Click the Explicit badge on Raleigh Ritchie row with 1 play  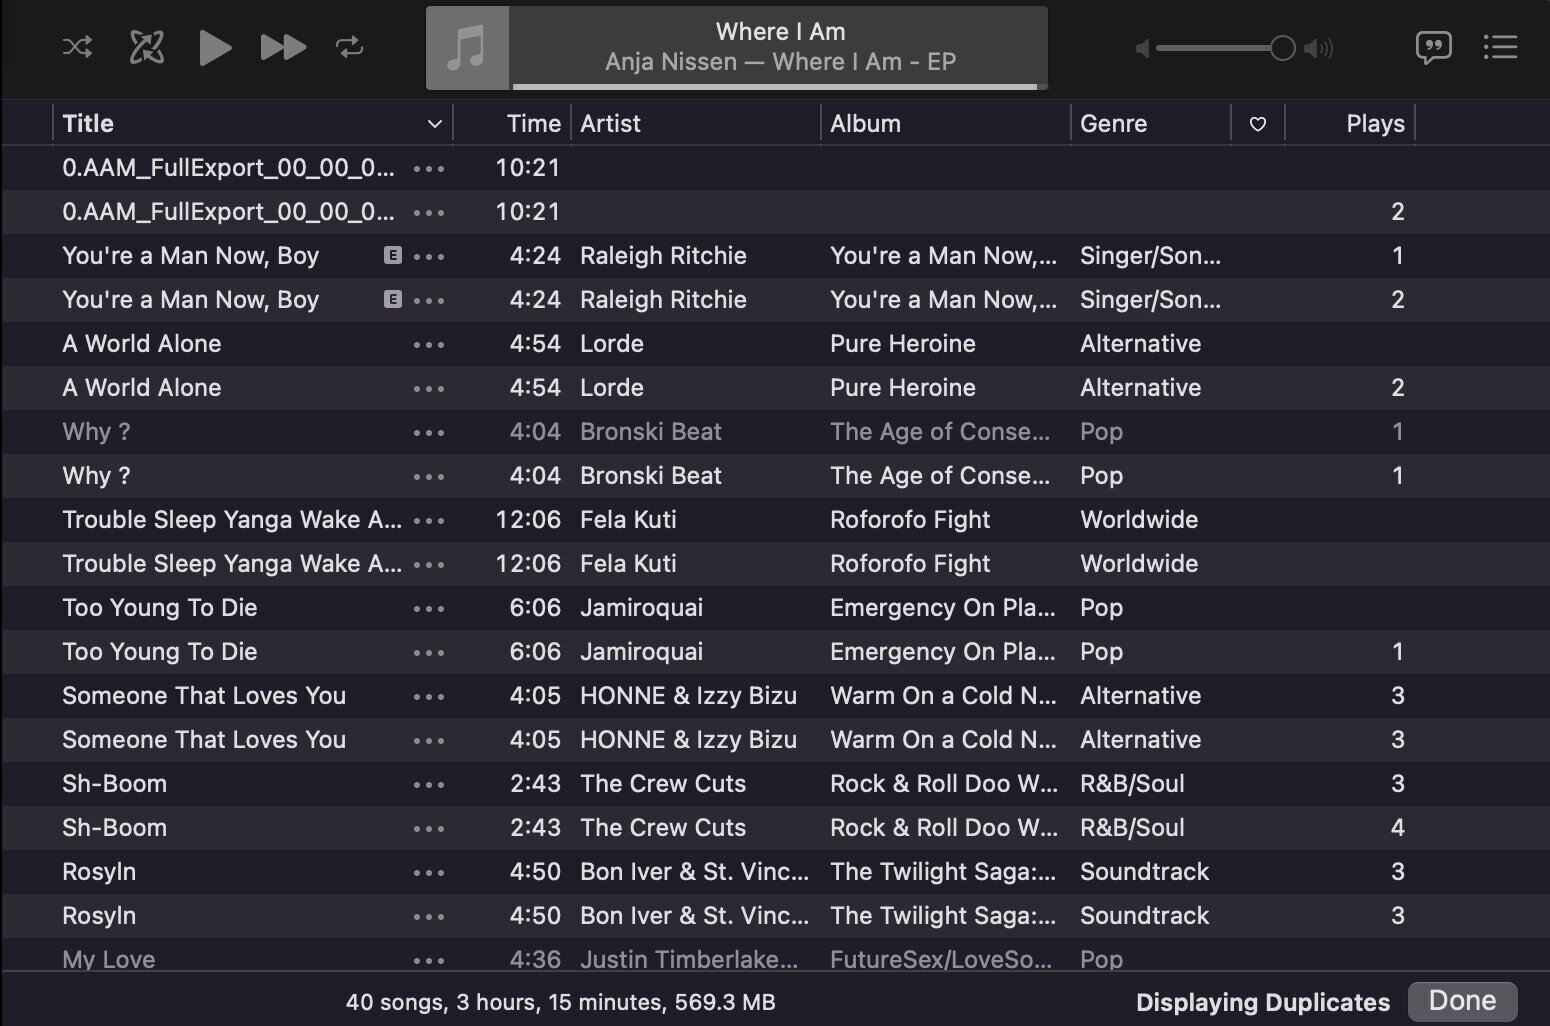pyautogui.click(x=393, y=256)
